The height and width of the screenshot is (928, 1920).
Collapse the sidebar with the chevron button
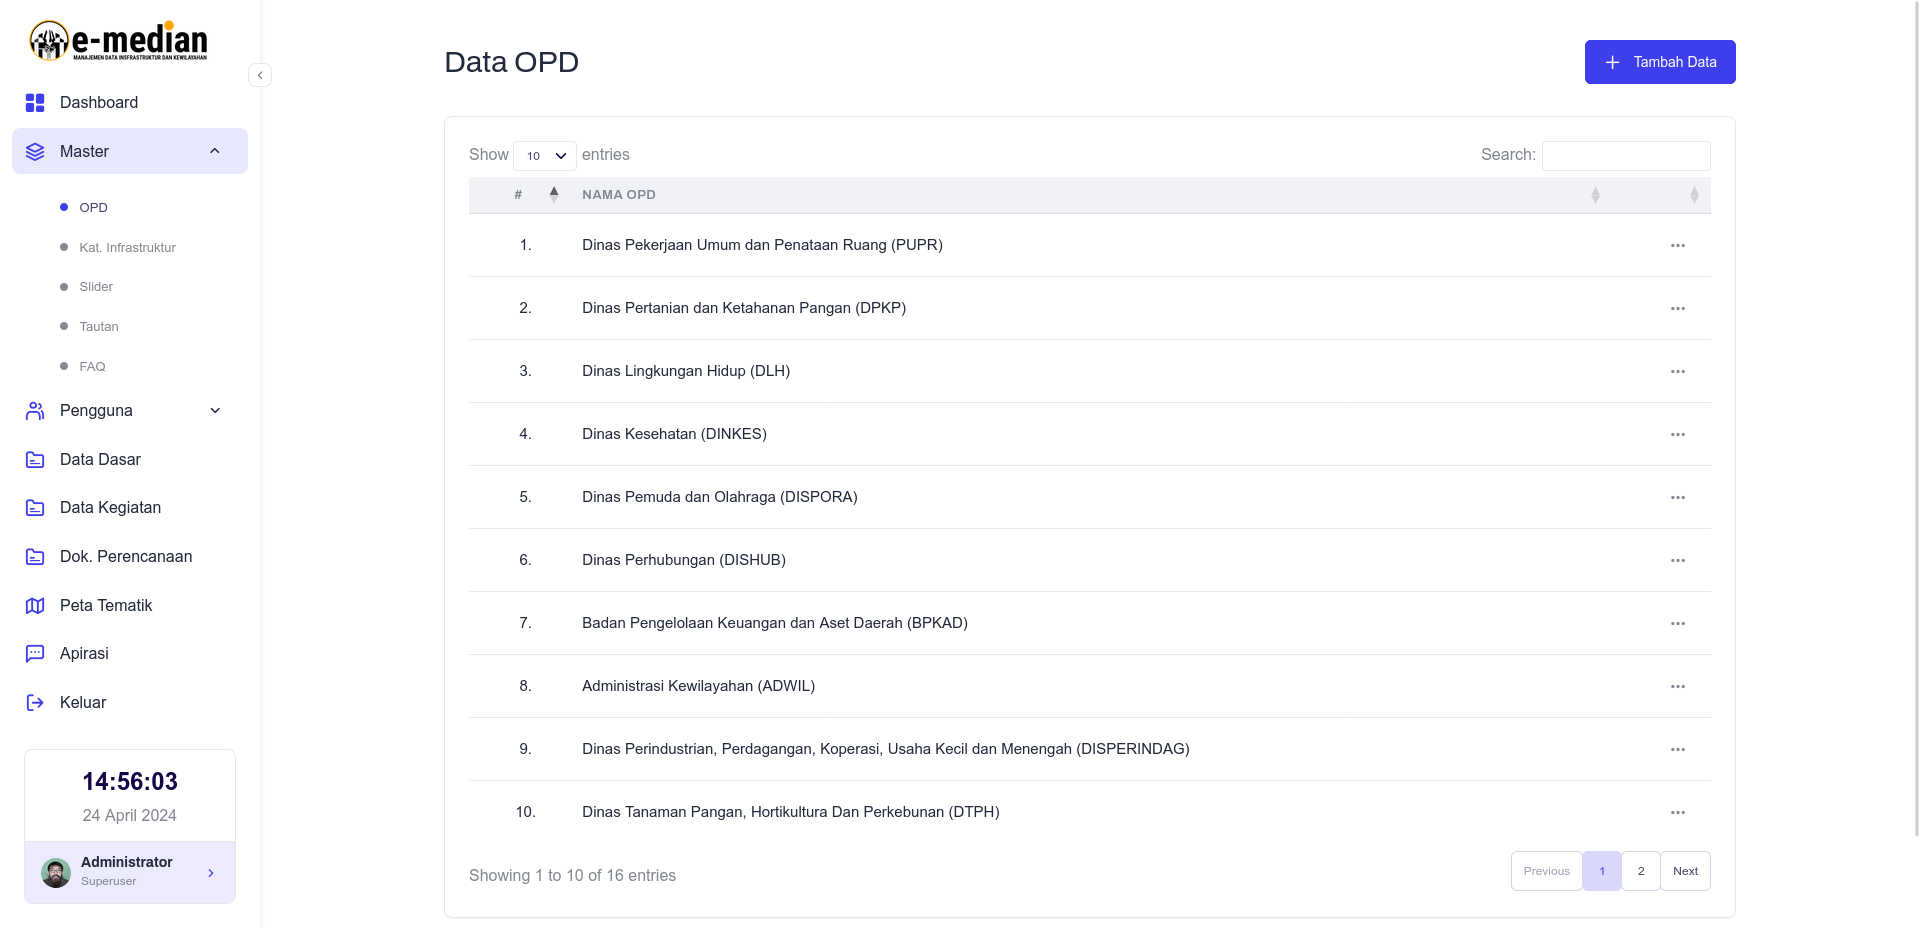(260, 75)
